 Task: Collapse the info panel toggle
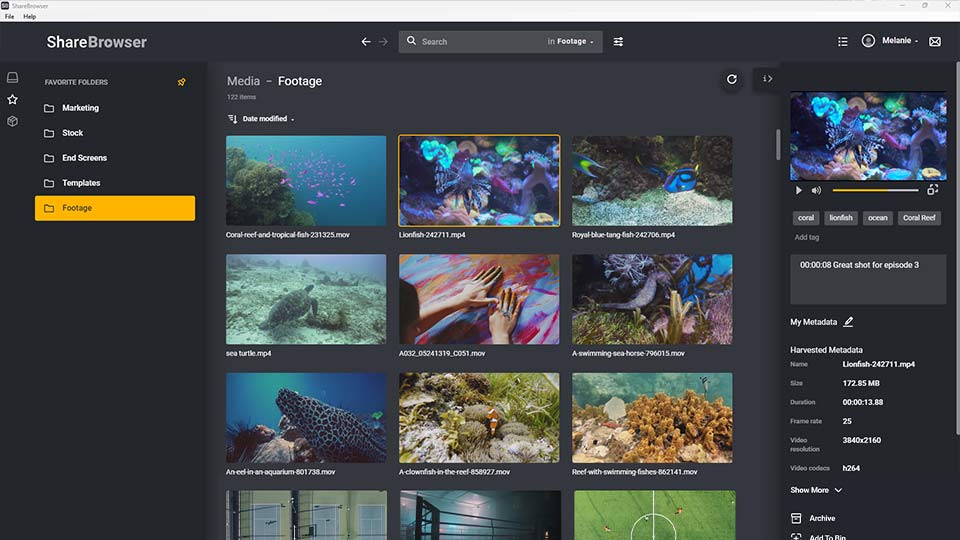[767, 79]
